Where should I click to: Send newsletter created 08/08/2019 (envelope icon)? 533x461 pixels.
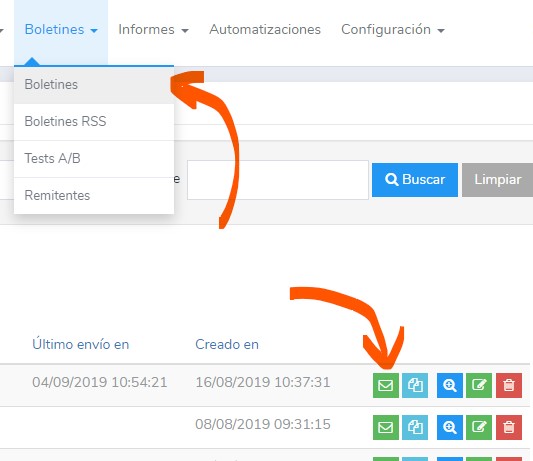[386, 427]
